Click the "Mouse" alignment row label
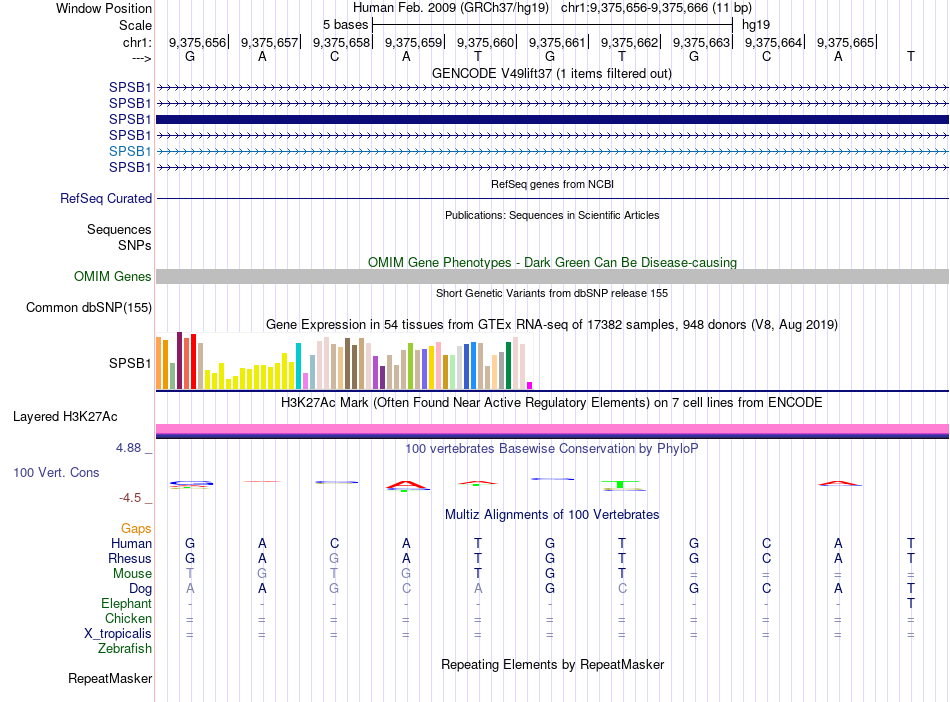The image size is (950, 702). (132, 574)
